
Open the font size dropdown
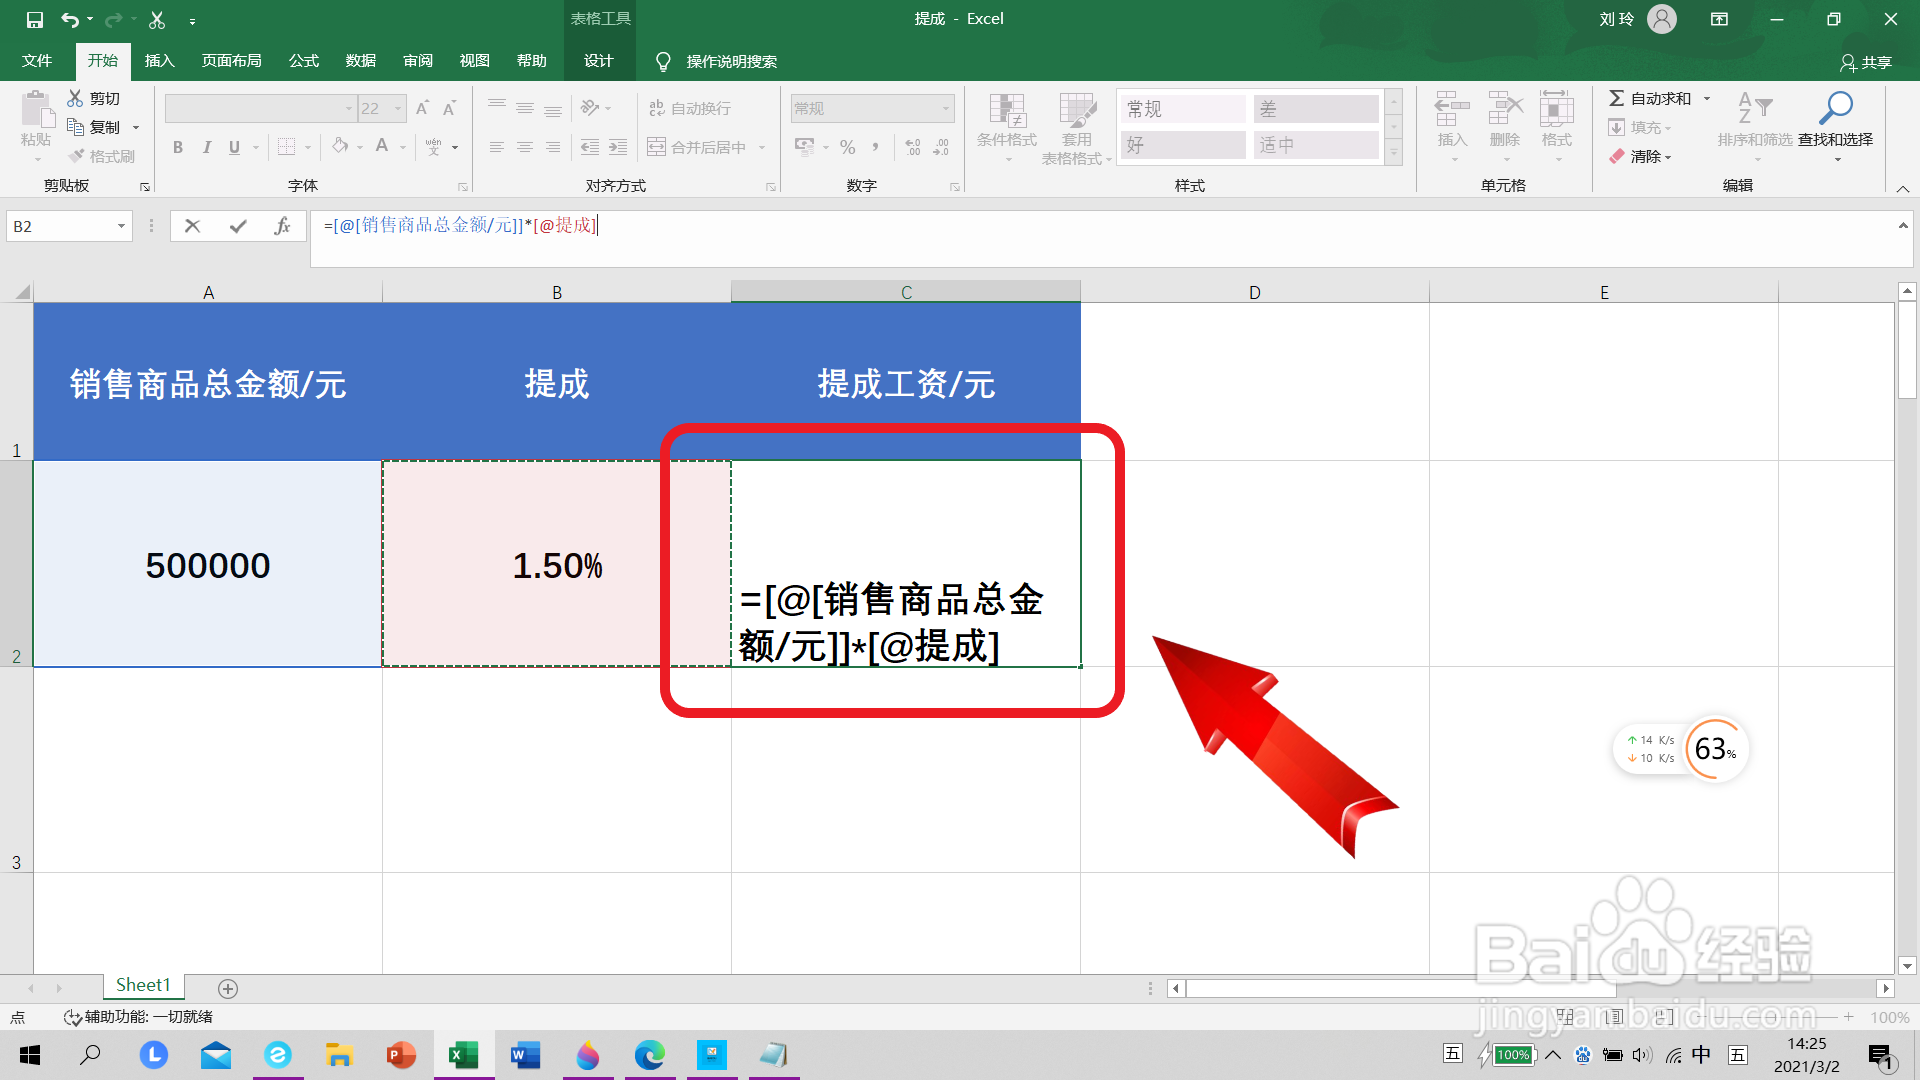point(397,107)
